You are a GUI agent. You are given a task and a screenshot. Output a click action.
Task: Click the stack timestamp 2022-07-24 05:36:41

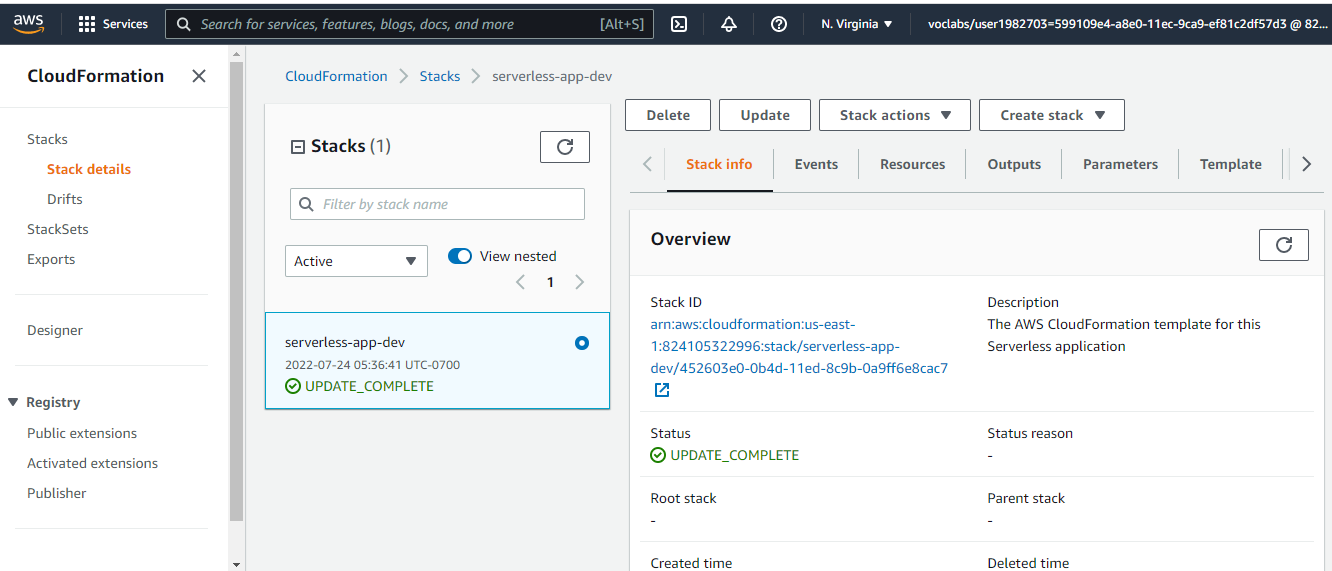(x=372, y=365)
